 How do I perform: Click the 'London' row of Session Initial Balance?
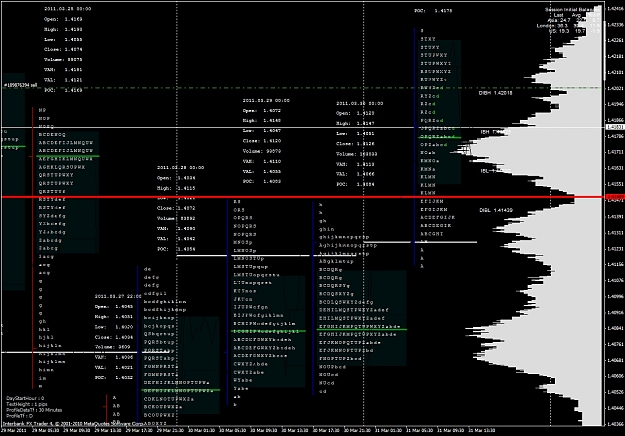coord(568,26)
